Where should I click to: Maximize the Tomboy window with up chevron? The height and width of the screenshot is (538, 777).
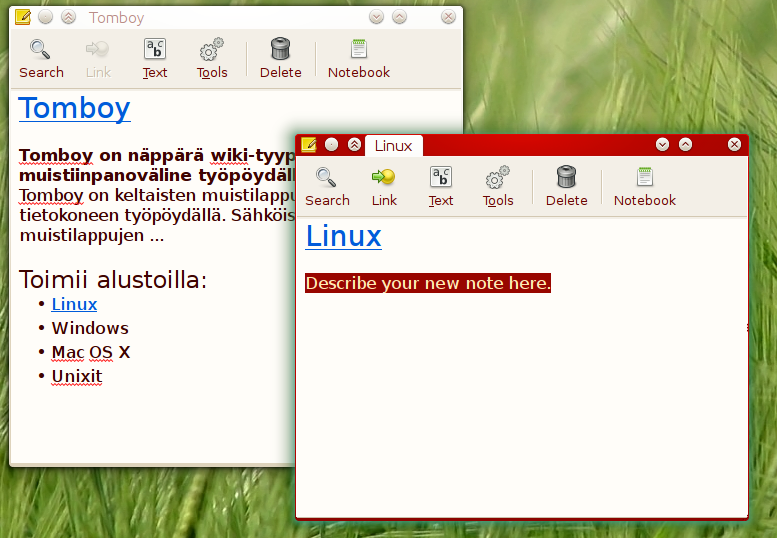coord(399,17)
